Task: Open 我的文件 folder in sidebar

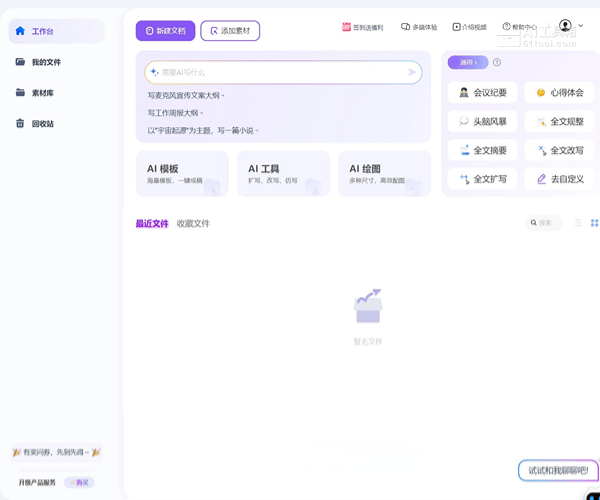Action: (21, 62)
